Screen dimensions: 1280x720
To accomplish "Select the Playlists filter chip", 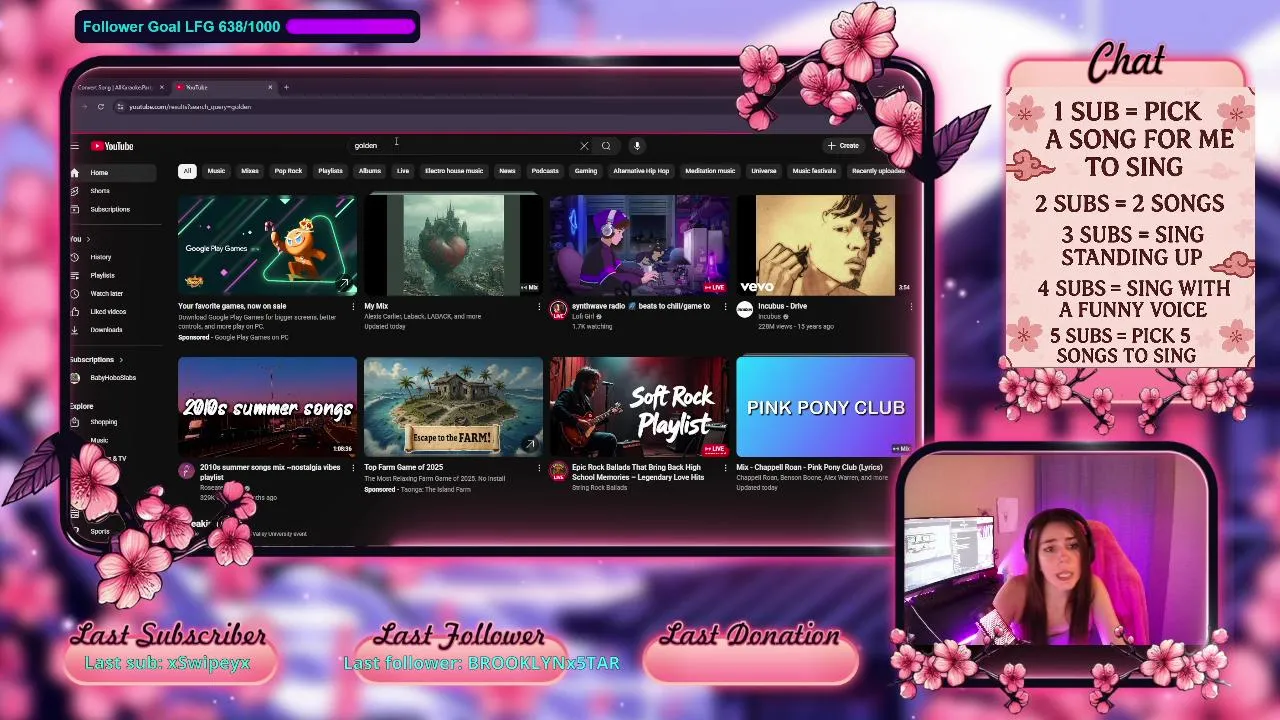I will [x=330, y=171].
